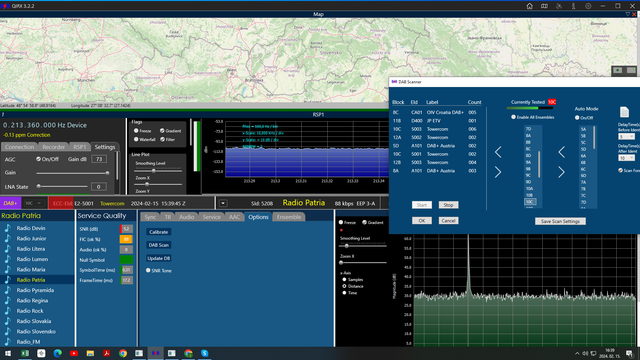Adjust the Gain slider
The width and height of the screenshot is (640, 360).
(73, 173)
